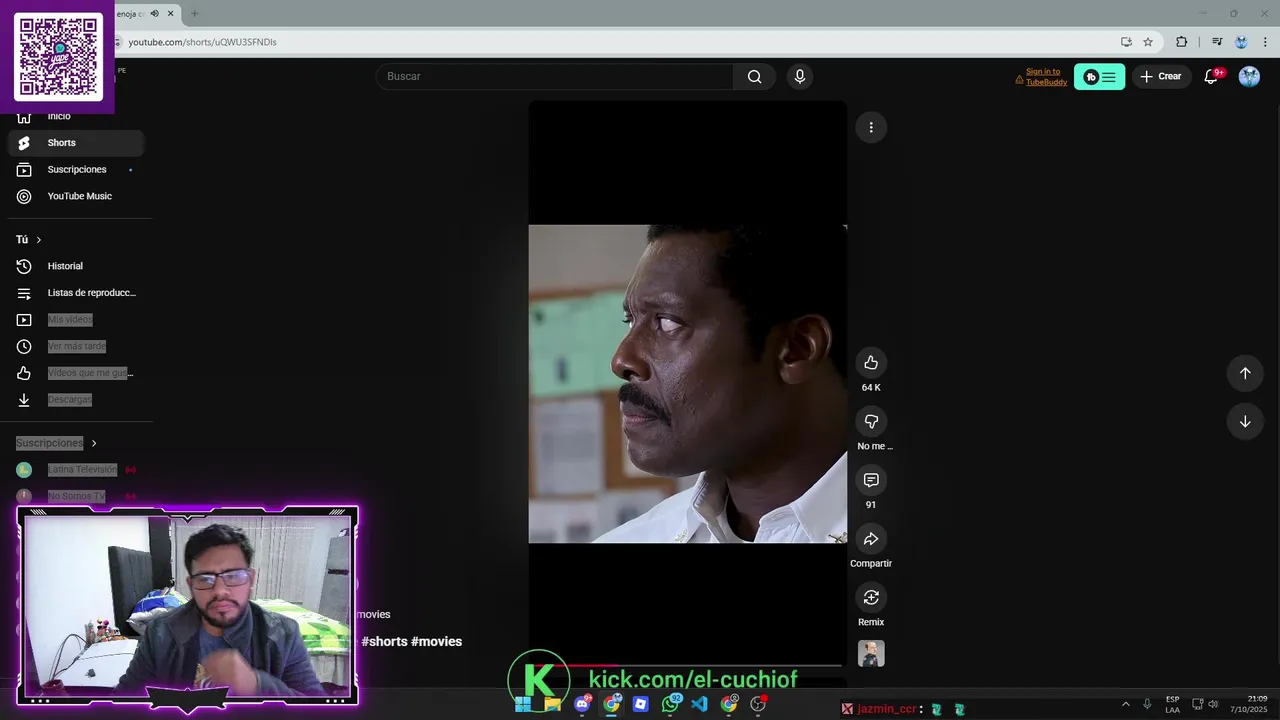The width and height of the screenshot is (1280, 720).
Task: Click the #shorts hashtag
Action: coord(384,641)
